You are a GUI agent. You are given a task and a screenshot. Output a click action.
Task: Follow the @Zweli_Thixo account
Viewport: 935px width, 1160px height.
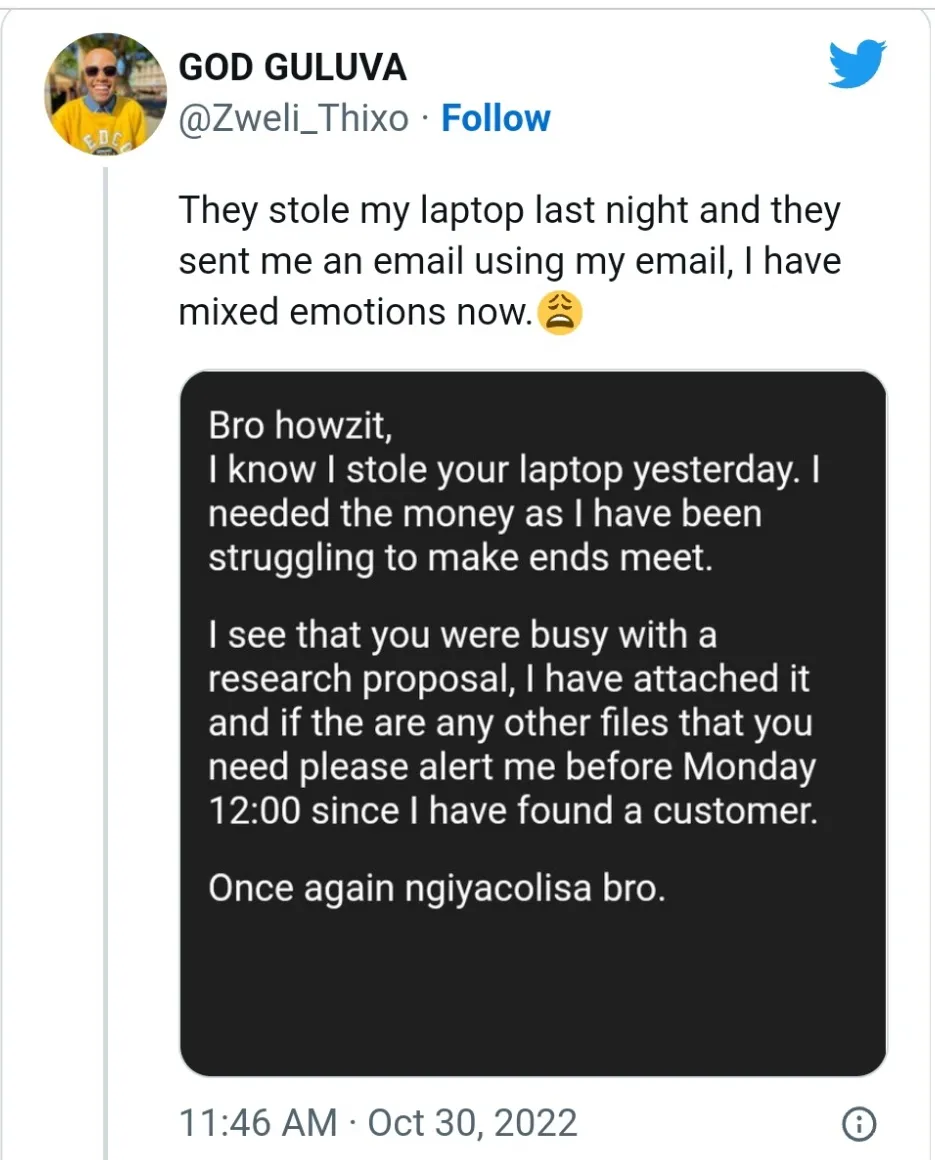[496, 118]
